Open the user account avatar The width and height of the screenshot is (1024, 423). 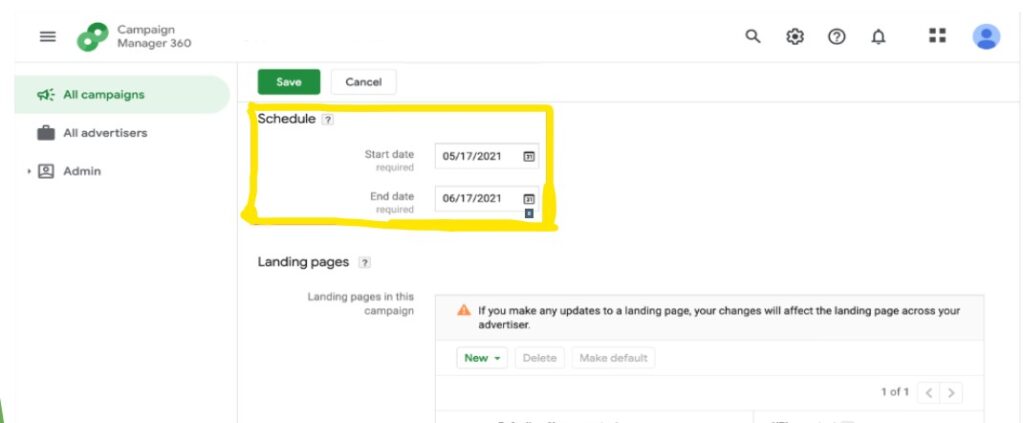click(x=986, y=37)
